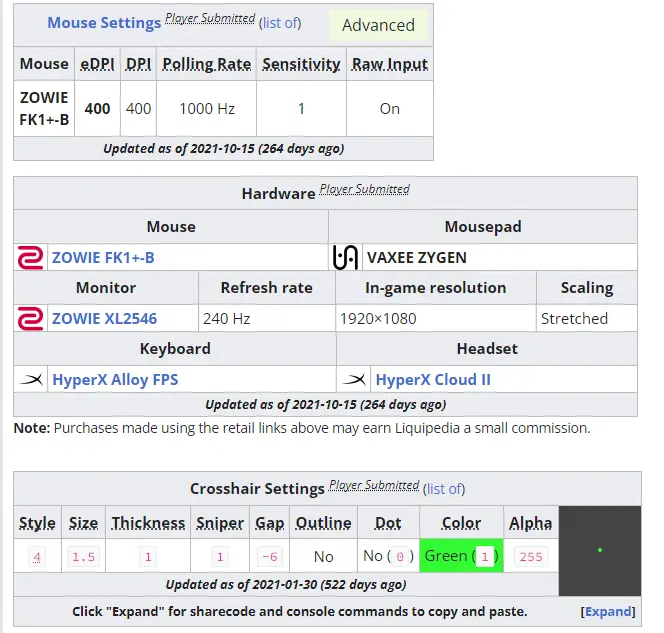The width and height of the screenshot is (664, 633).
Task: Click the 240 Hz refresh rate cell
Action: [267, 318]
